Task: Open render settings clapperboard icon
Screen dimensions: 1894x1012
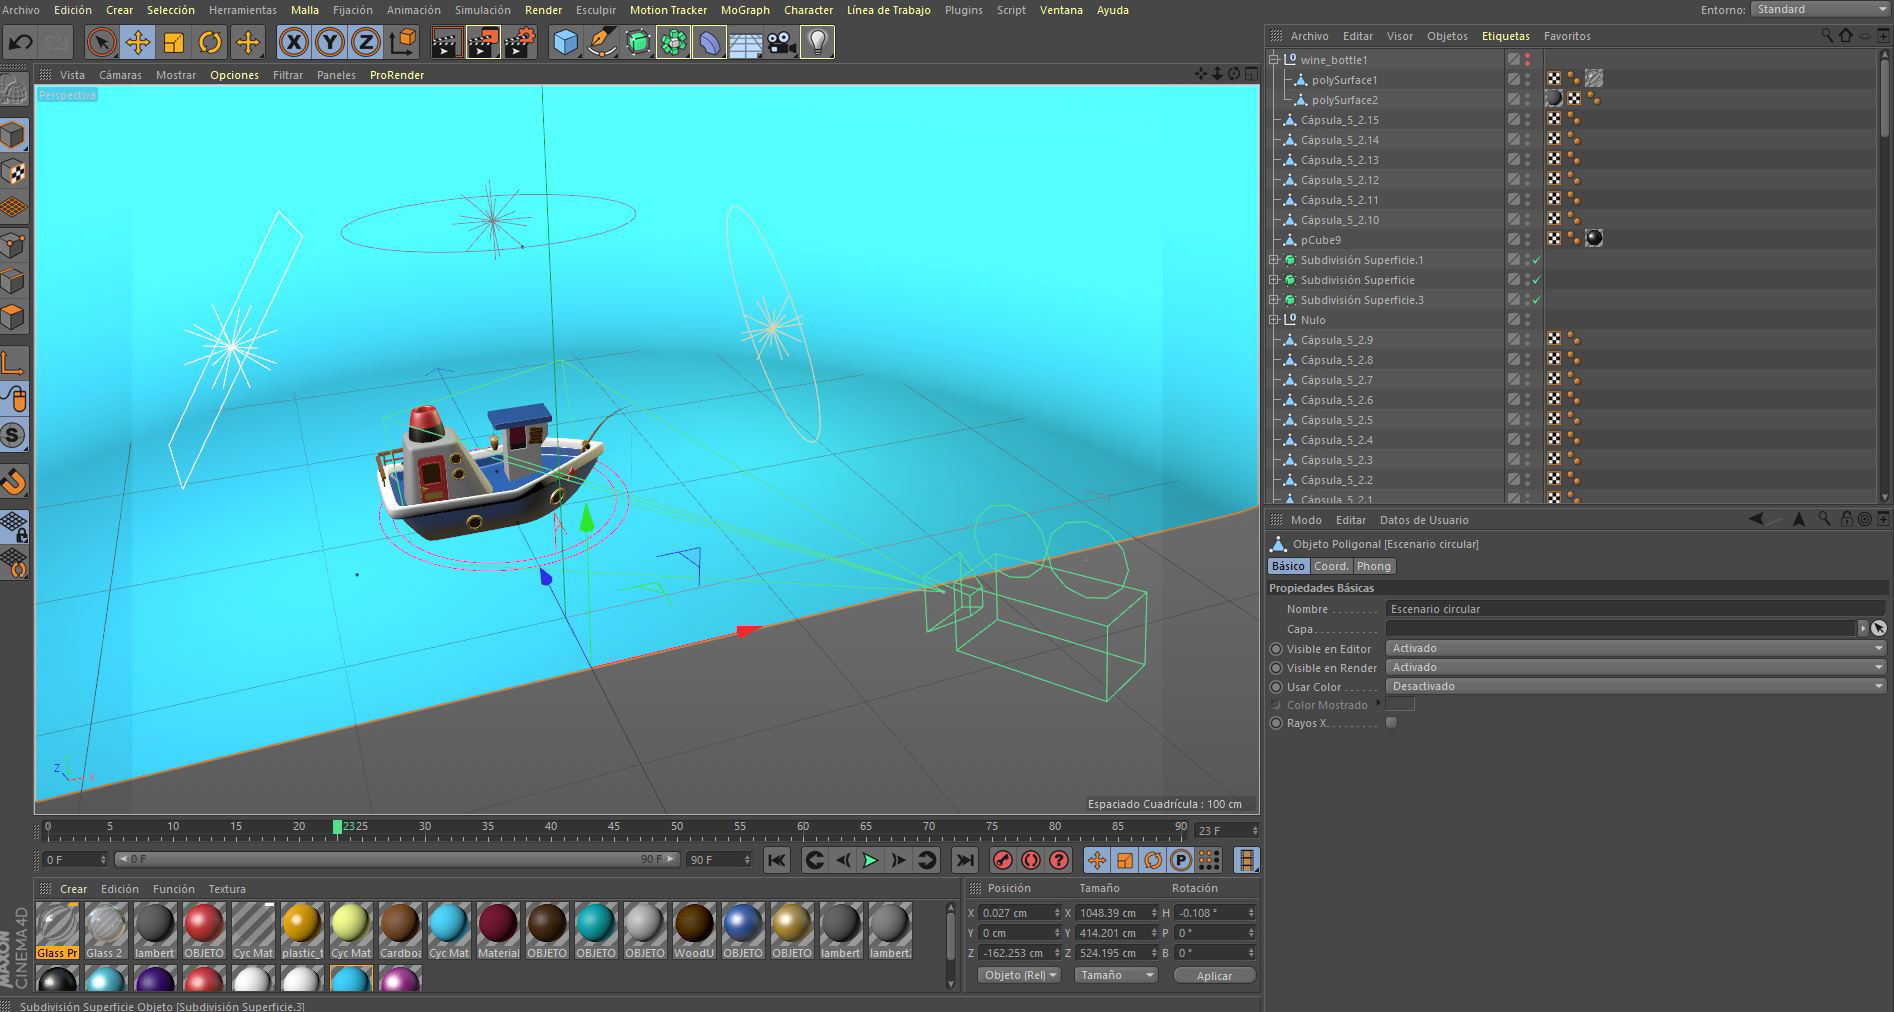Action: coord(519,42)
